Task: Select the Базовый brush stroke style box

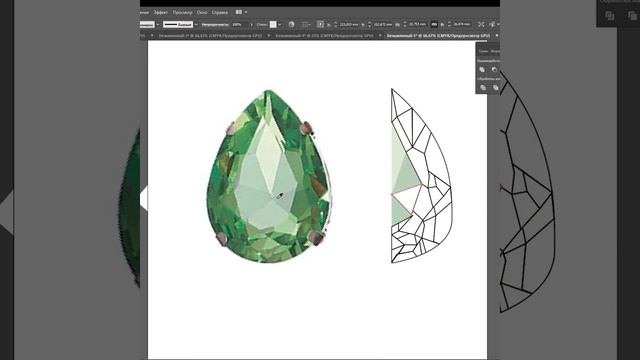Action: pos(178,24)
